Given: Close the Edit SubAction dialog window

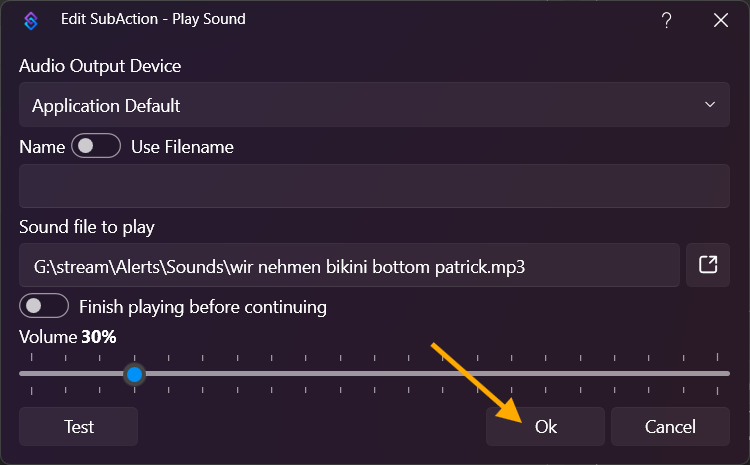Looking at the screenshot, I should pyautogui.click(x=720, y=19).
